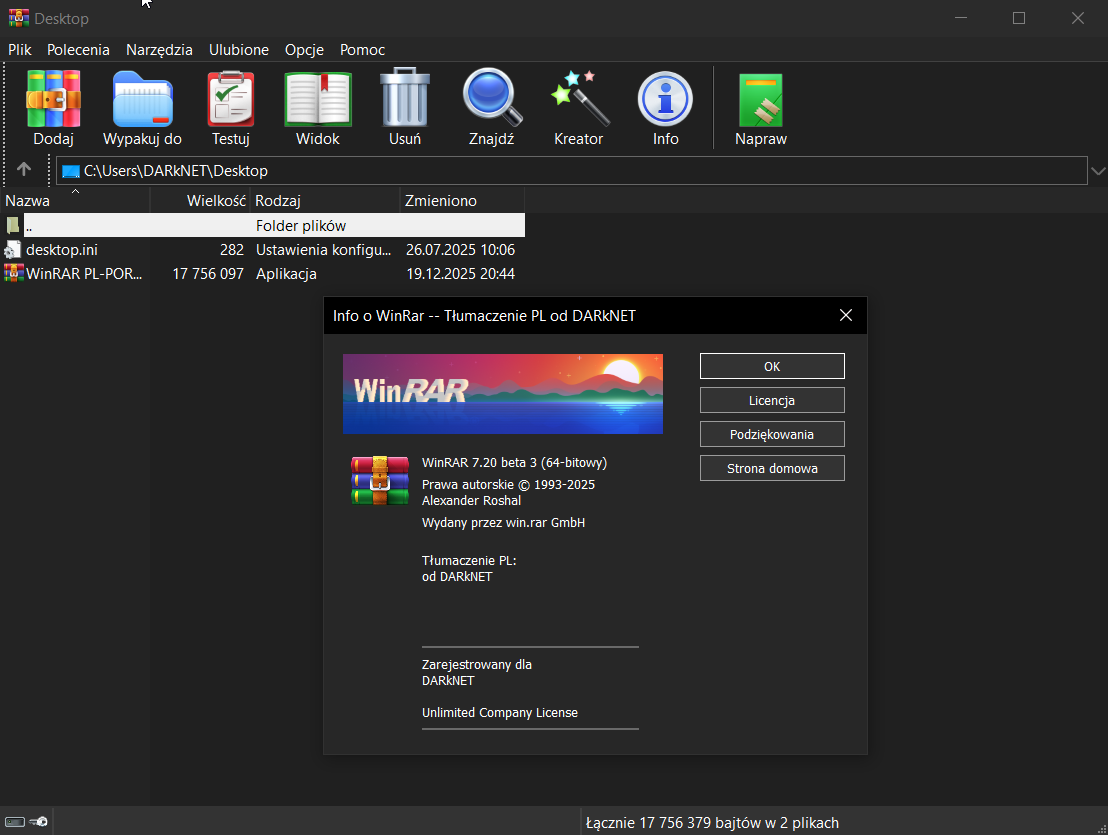Screen dimensions: 1108x835
Task: Click the desktop.ini file icon
Action: pos(13,249)
